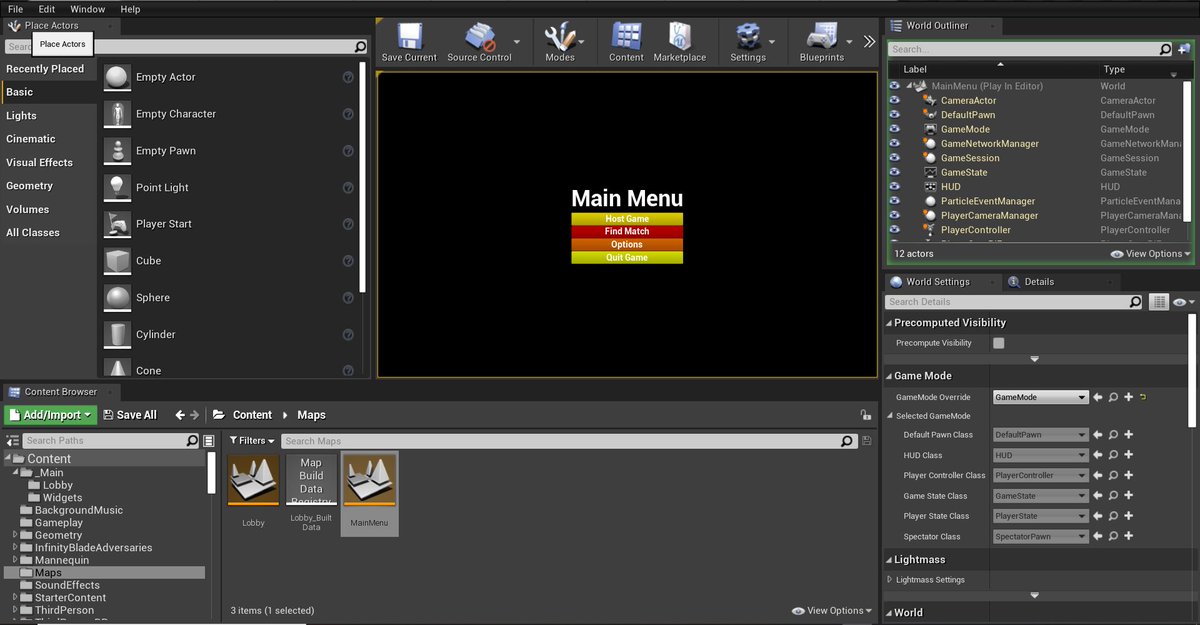Viewport: 1200px width, 625px height.
Task: Toggle visibility of GameNetworkManager
Action: (894, 144)
